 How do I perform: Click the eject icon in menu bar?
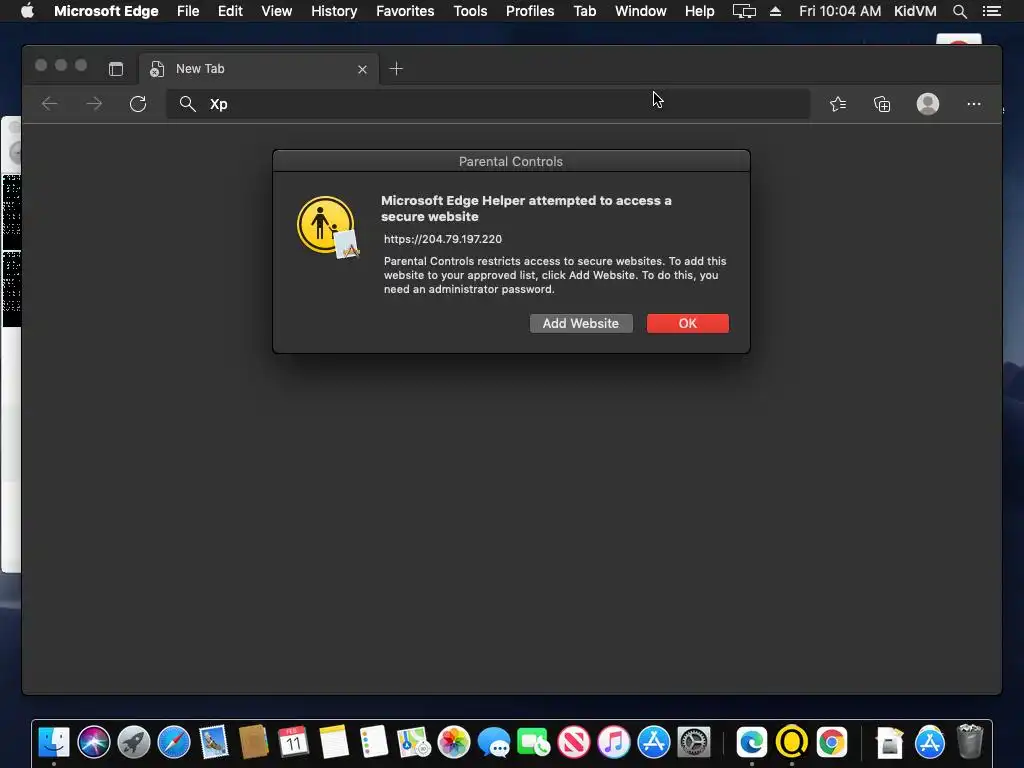[x=775, y=11]
